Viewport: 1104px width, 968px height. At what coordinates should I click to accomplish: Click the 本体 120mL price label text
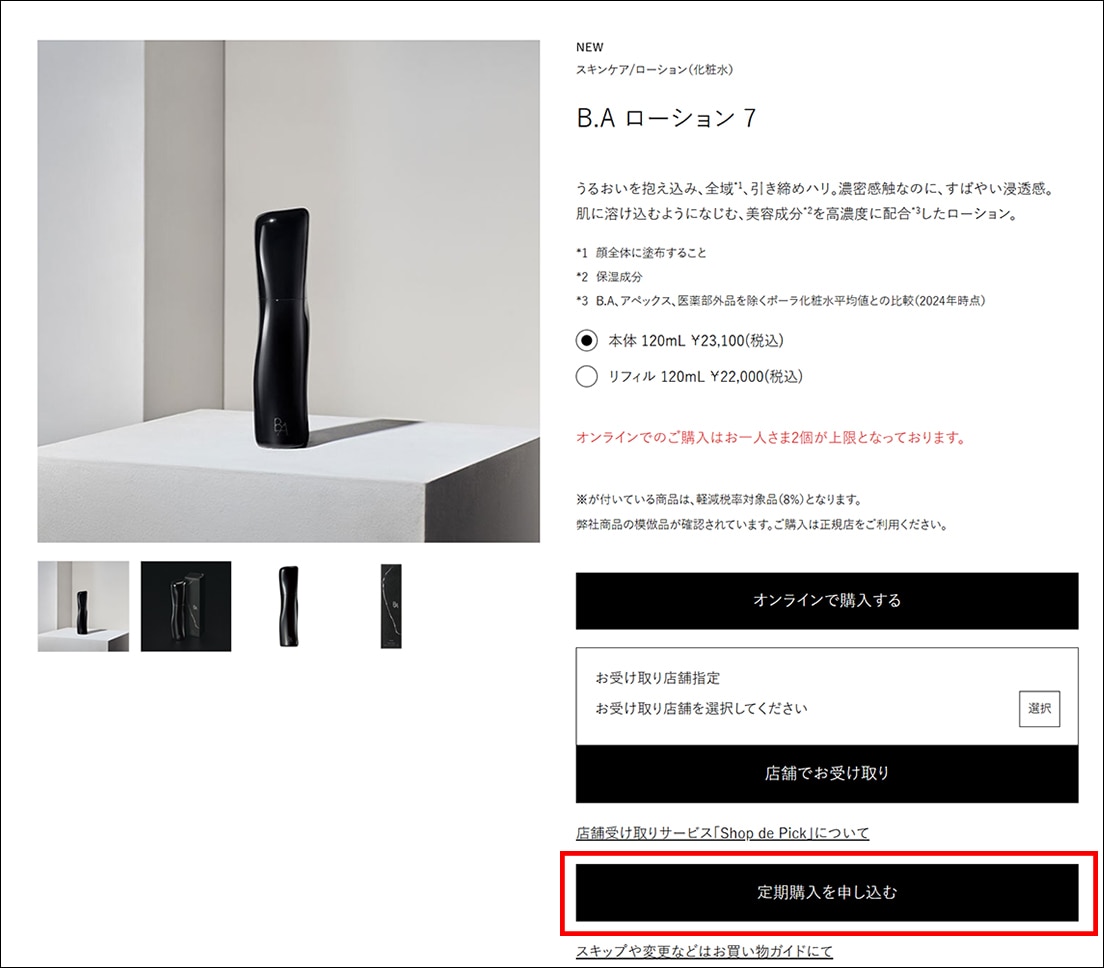click(x=696, y=341)
